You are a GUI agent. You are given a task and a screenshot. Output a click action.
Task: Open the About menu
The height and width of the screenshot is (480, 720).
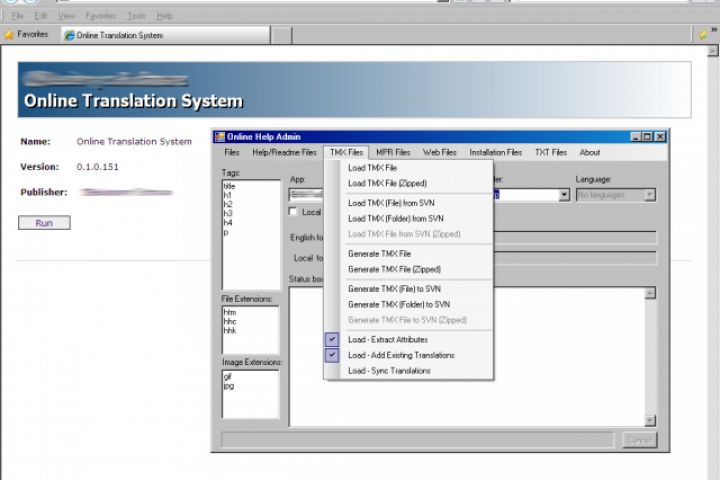[x=590, y=152]
